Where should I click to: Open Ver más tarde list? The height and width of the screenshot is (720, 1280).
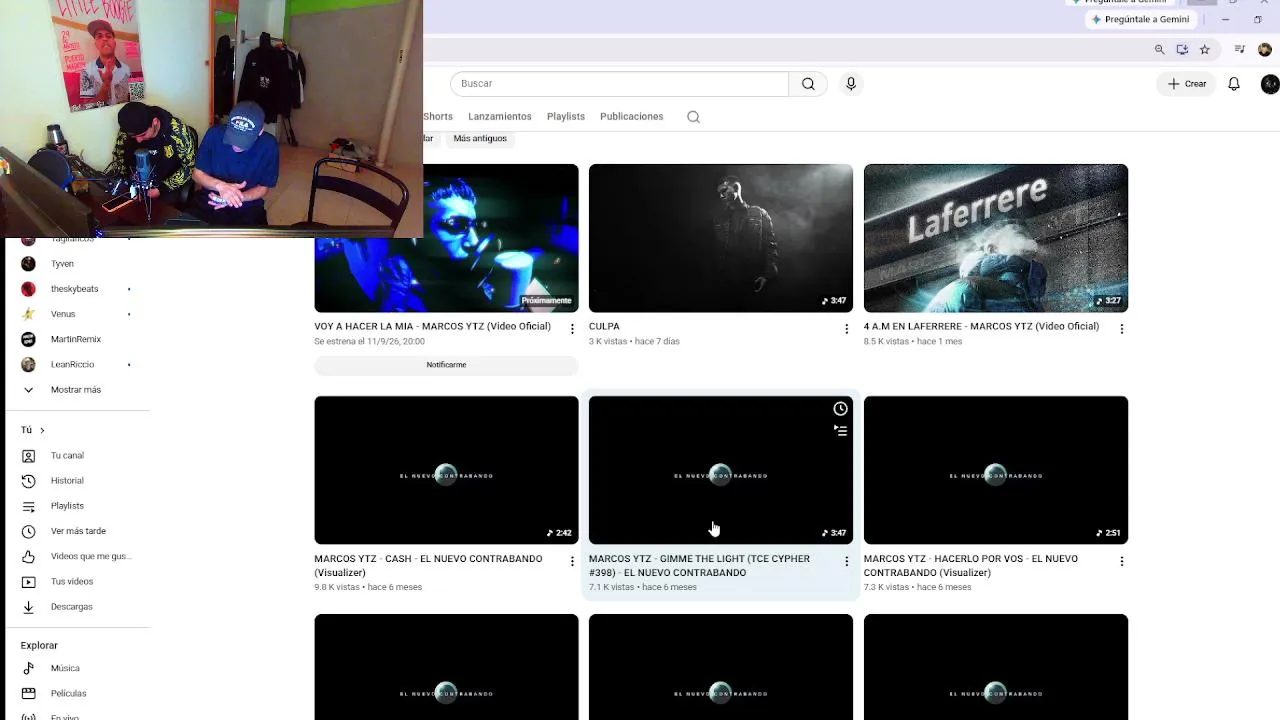point(78,531)
